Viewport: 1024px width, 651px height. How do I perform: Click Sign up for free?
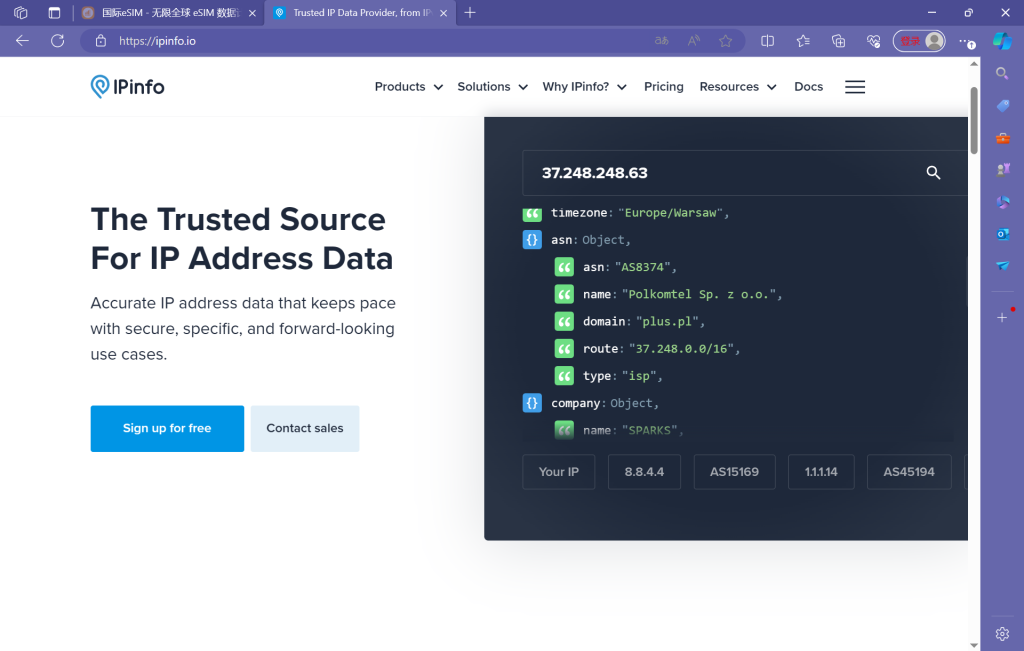167,428
